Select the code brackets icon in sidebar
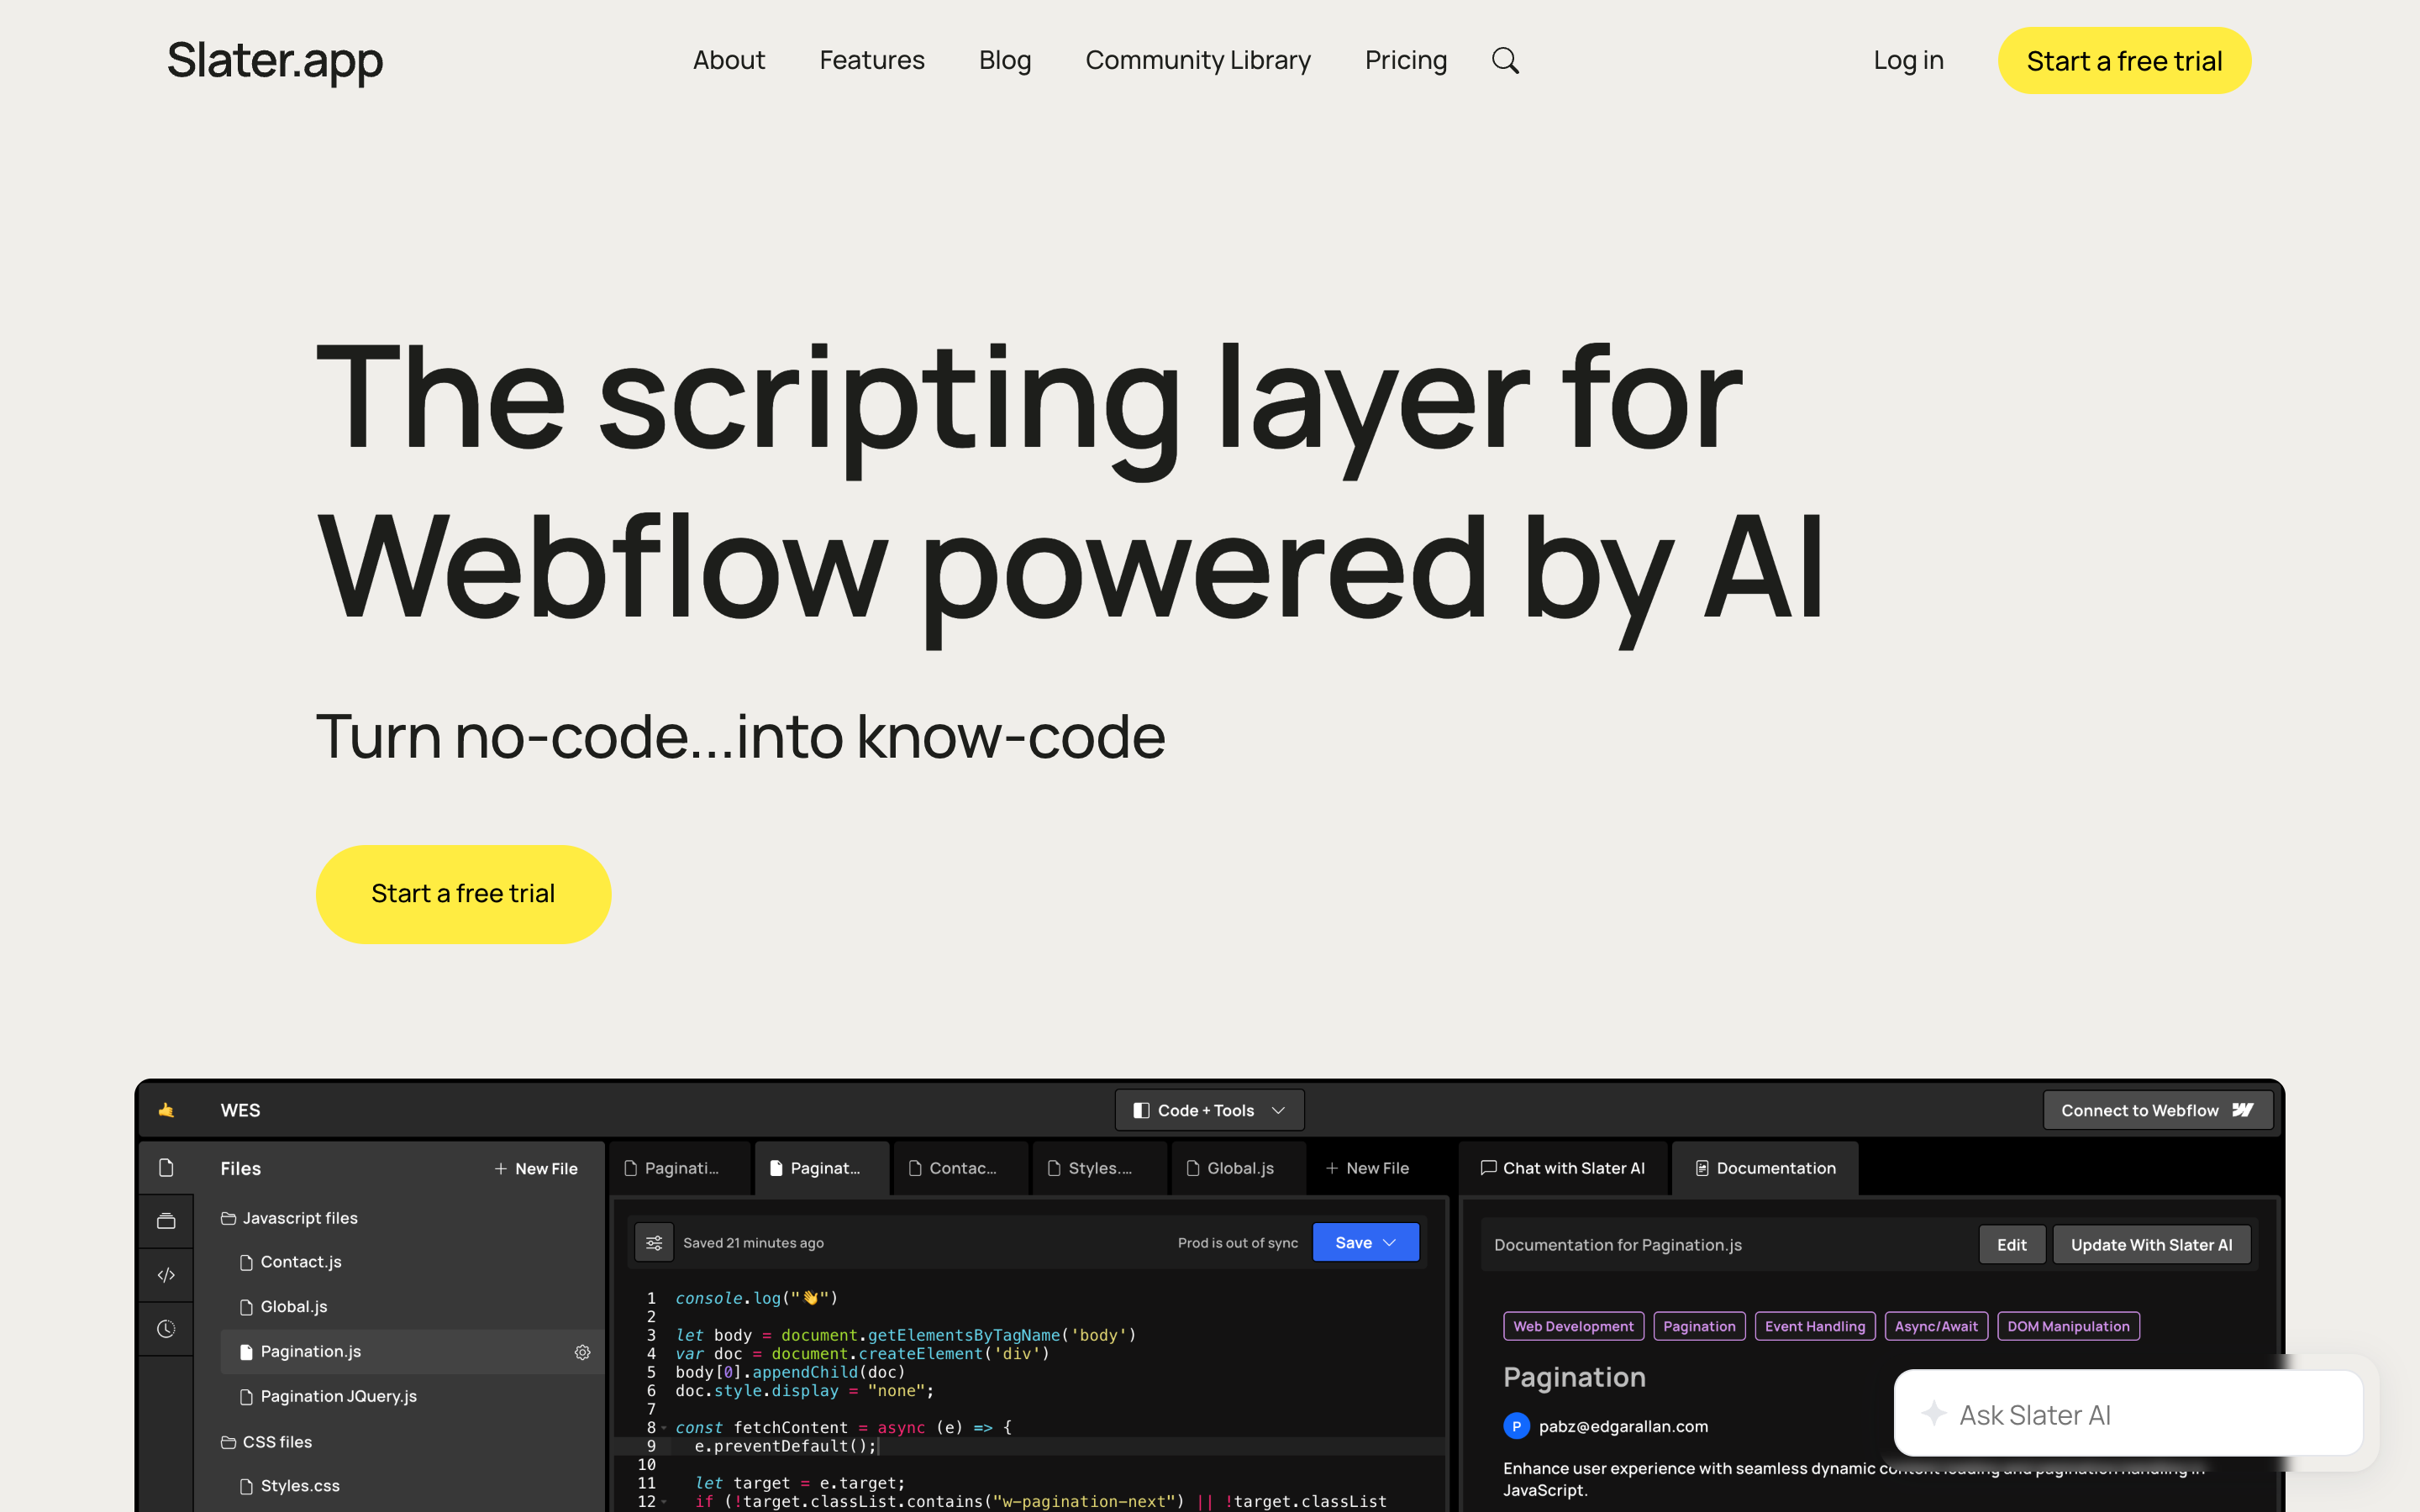Viewport: 2420px width, 1512px height. (166, 1275)
